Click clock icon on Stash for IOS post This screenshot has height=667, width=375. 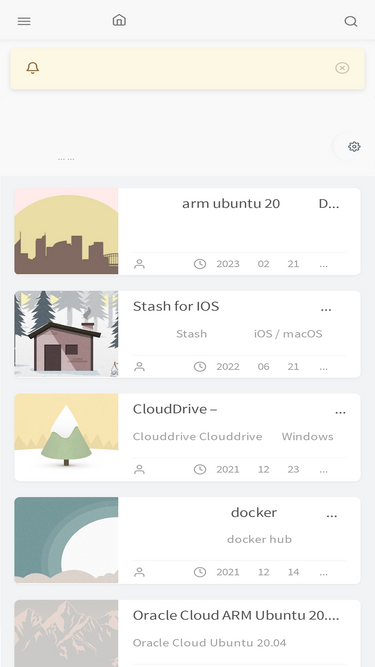200,367
